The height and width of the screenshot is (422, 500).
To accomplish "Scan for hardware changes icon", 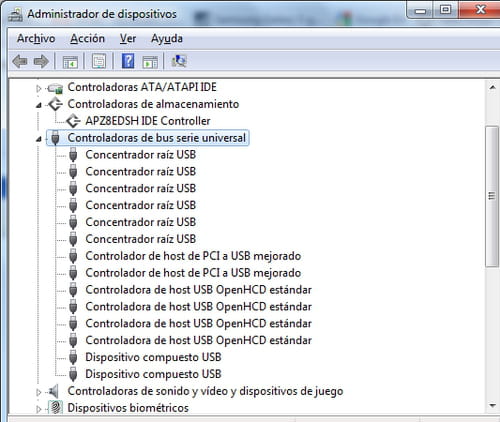I will [179, 61].
